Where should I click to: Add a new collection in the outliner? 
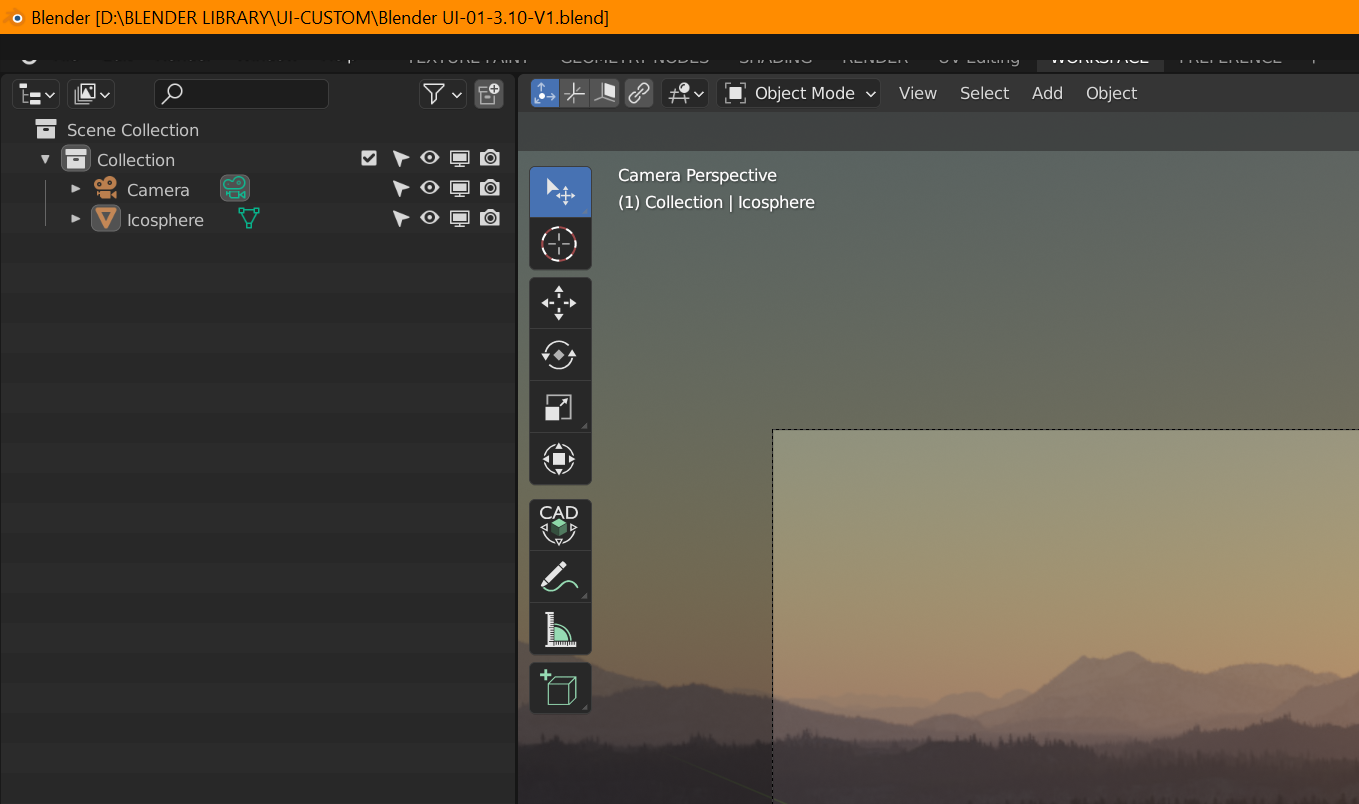pyautogui.click(x=489, y=94)
